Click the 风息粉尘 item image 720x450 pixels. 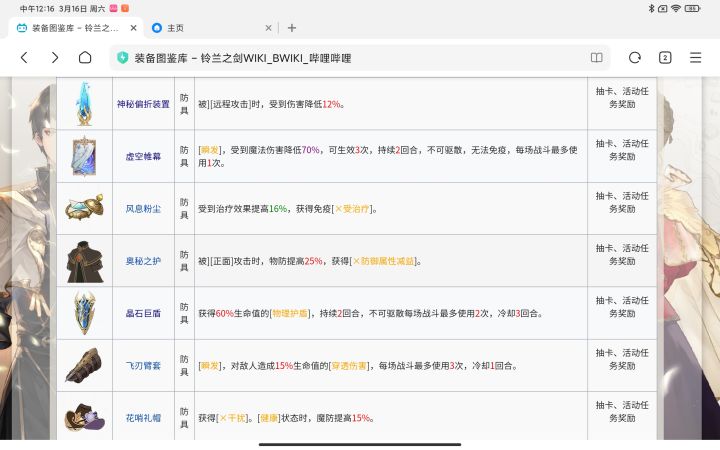coord(84,208)
